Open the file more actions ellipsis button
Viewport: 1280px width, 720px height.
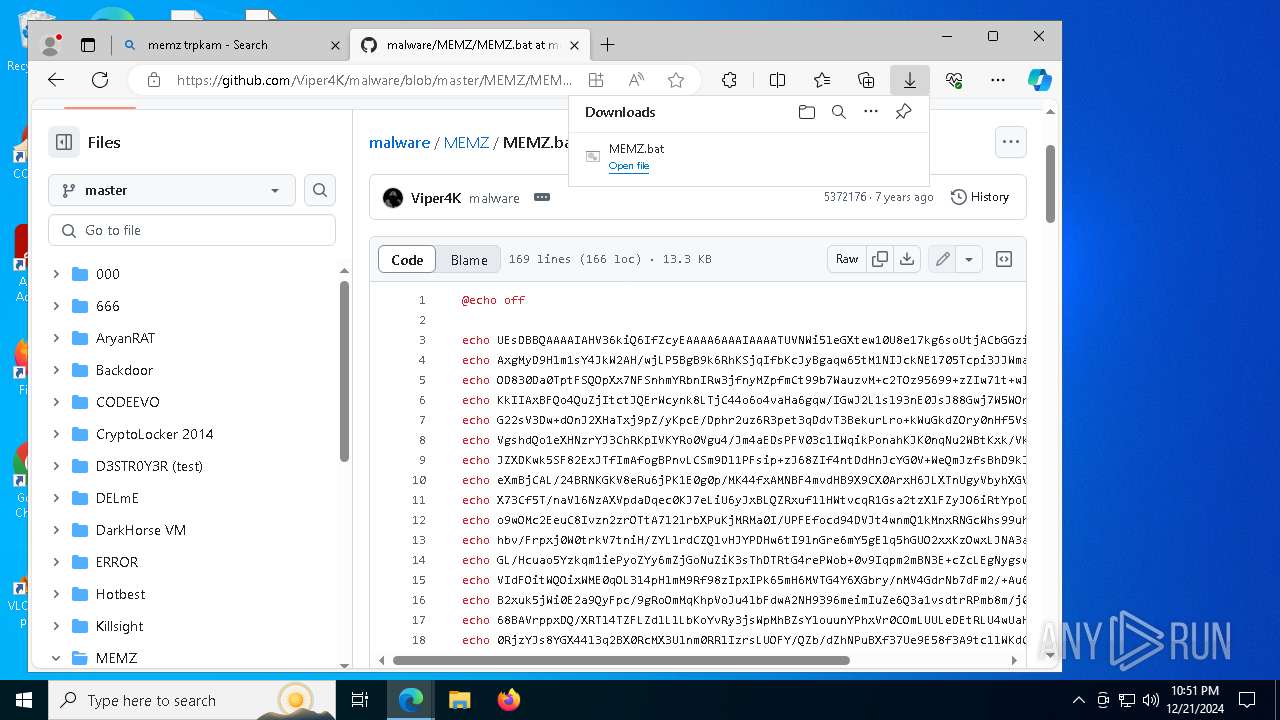point(1011,142)
